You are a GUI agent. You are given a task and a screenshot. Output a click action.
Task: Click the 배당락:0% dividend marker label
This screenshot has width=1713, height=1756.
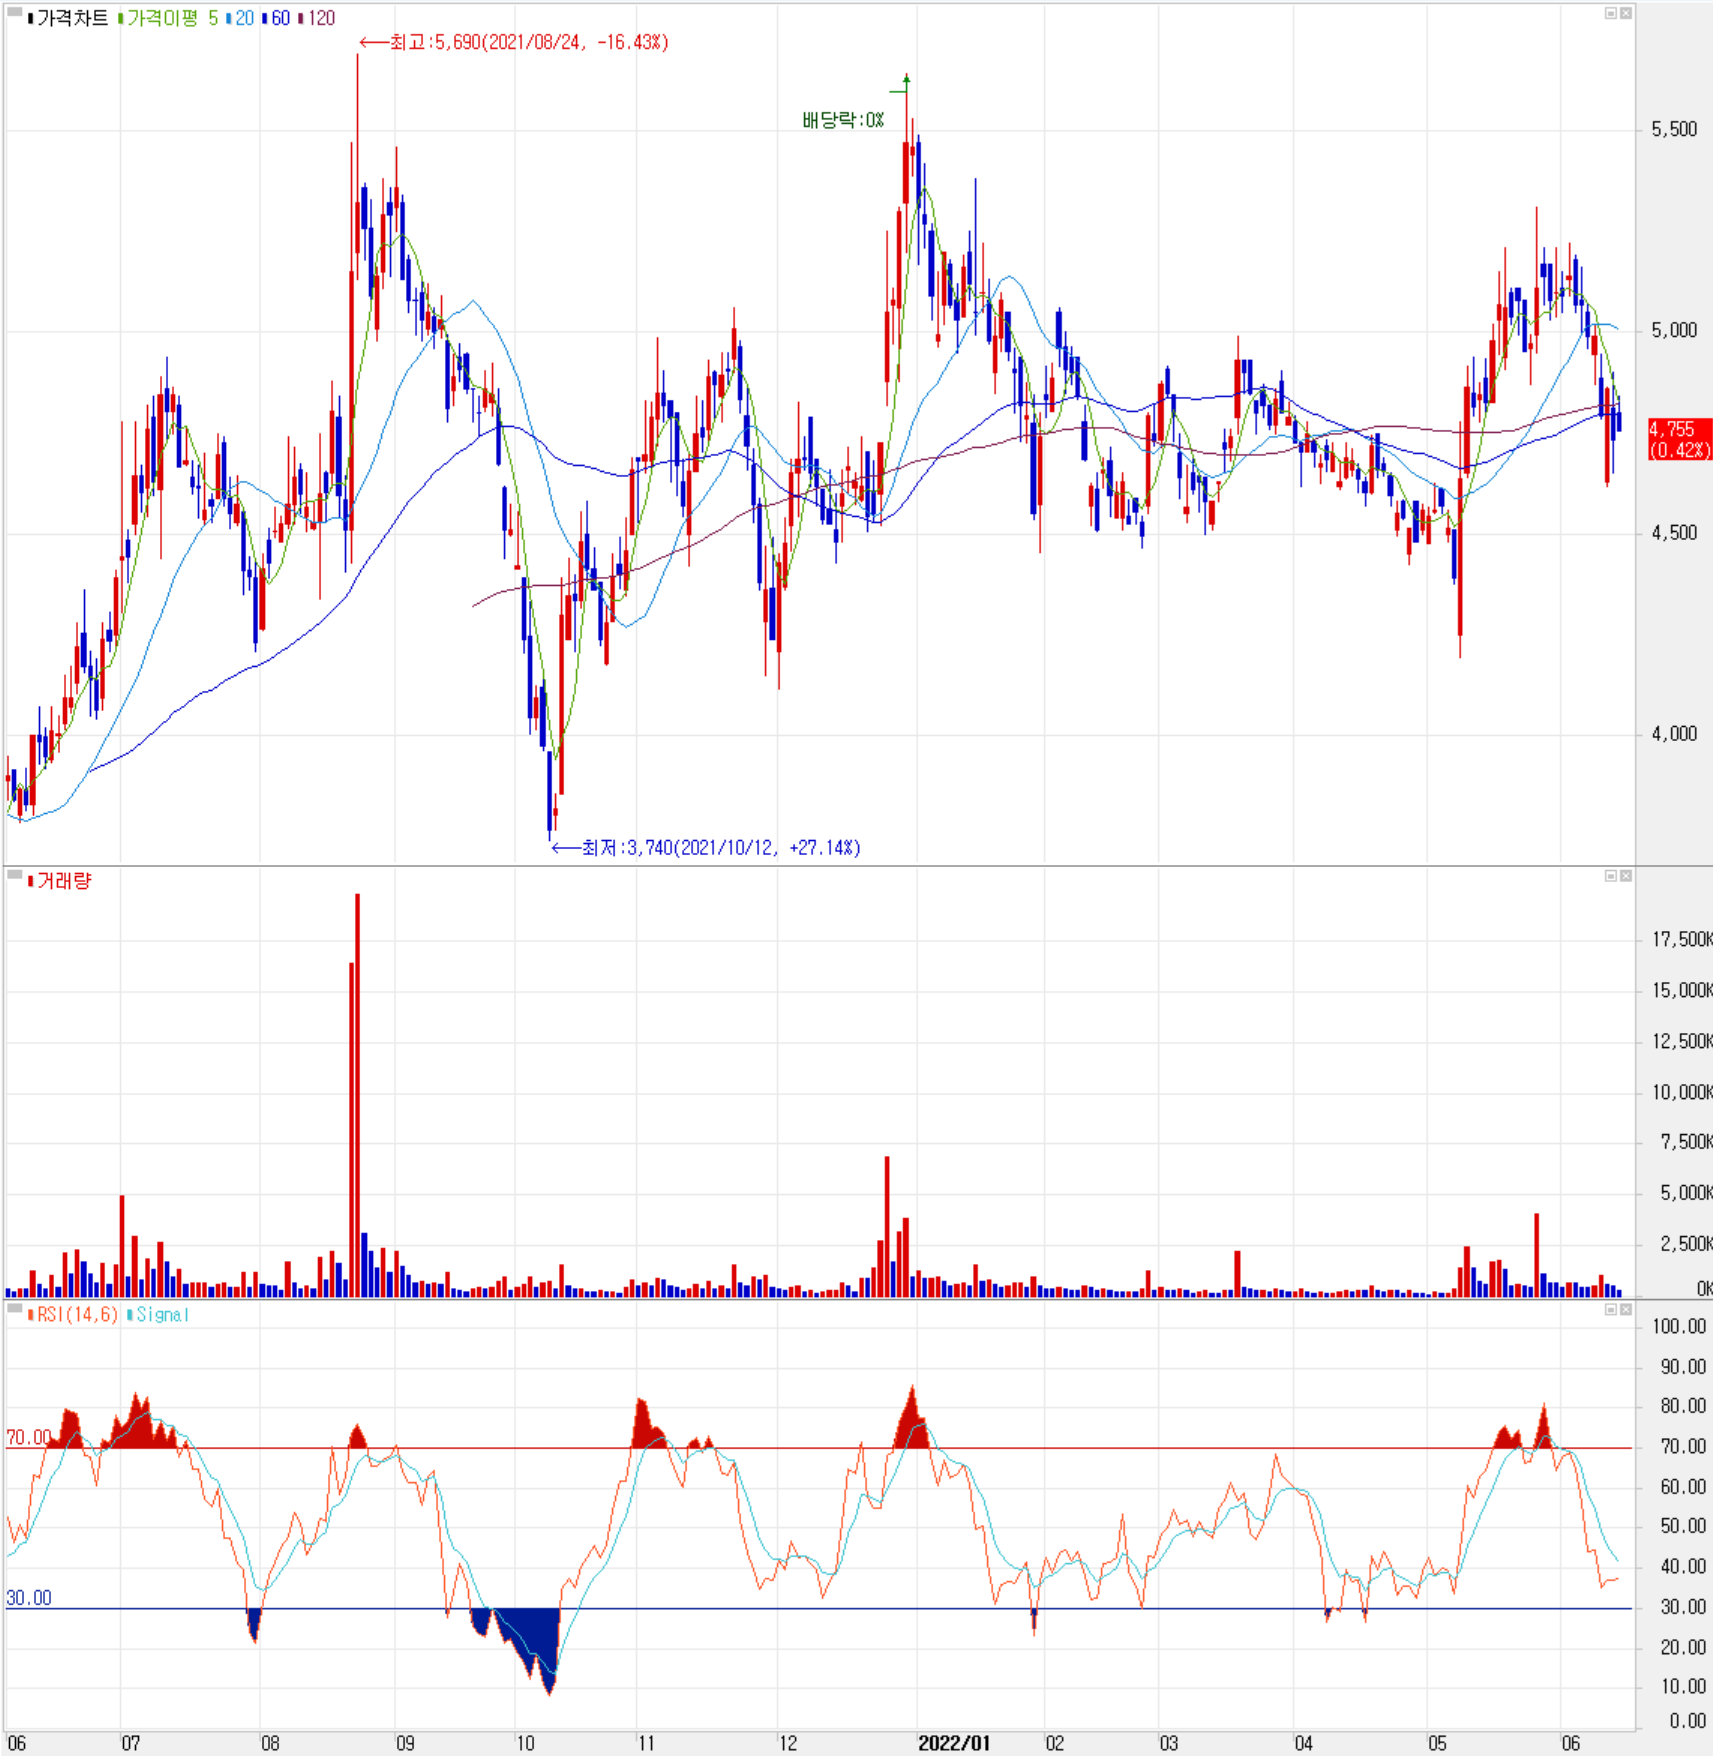(x=843, y=120)
